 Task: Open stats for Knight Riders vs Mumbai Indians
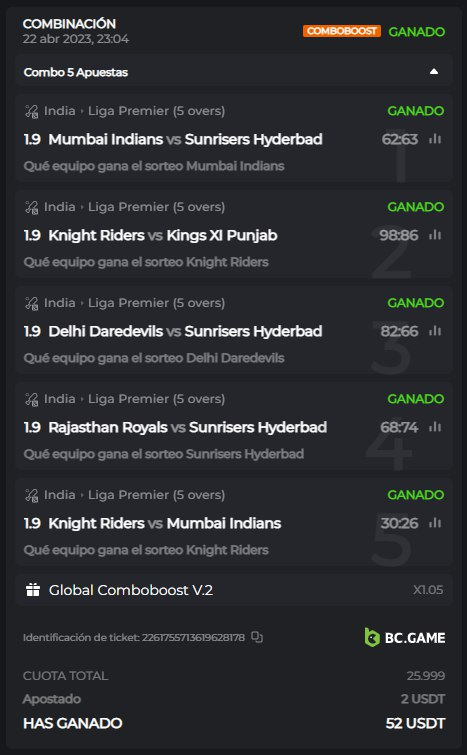click(435, 523)
